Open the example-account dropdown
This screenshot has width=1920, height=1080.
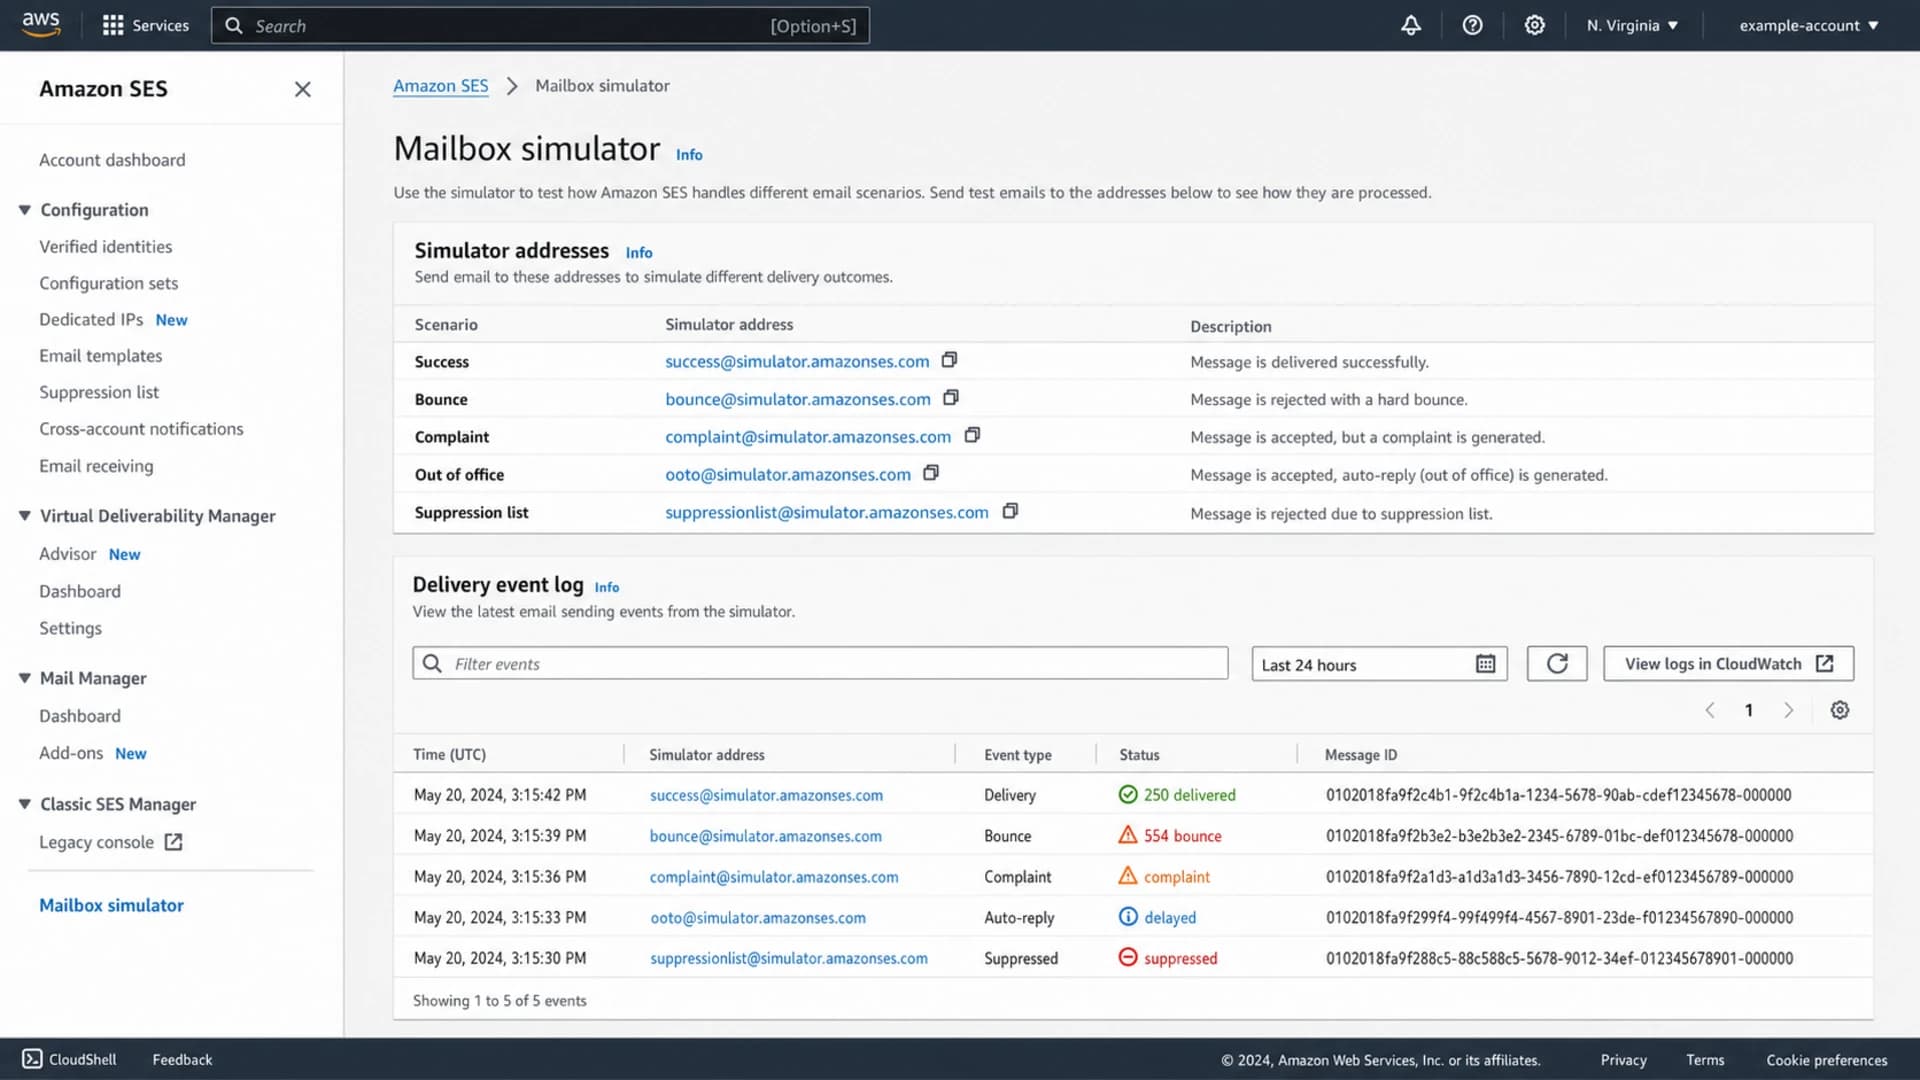(x=1809, y=25)
